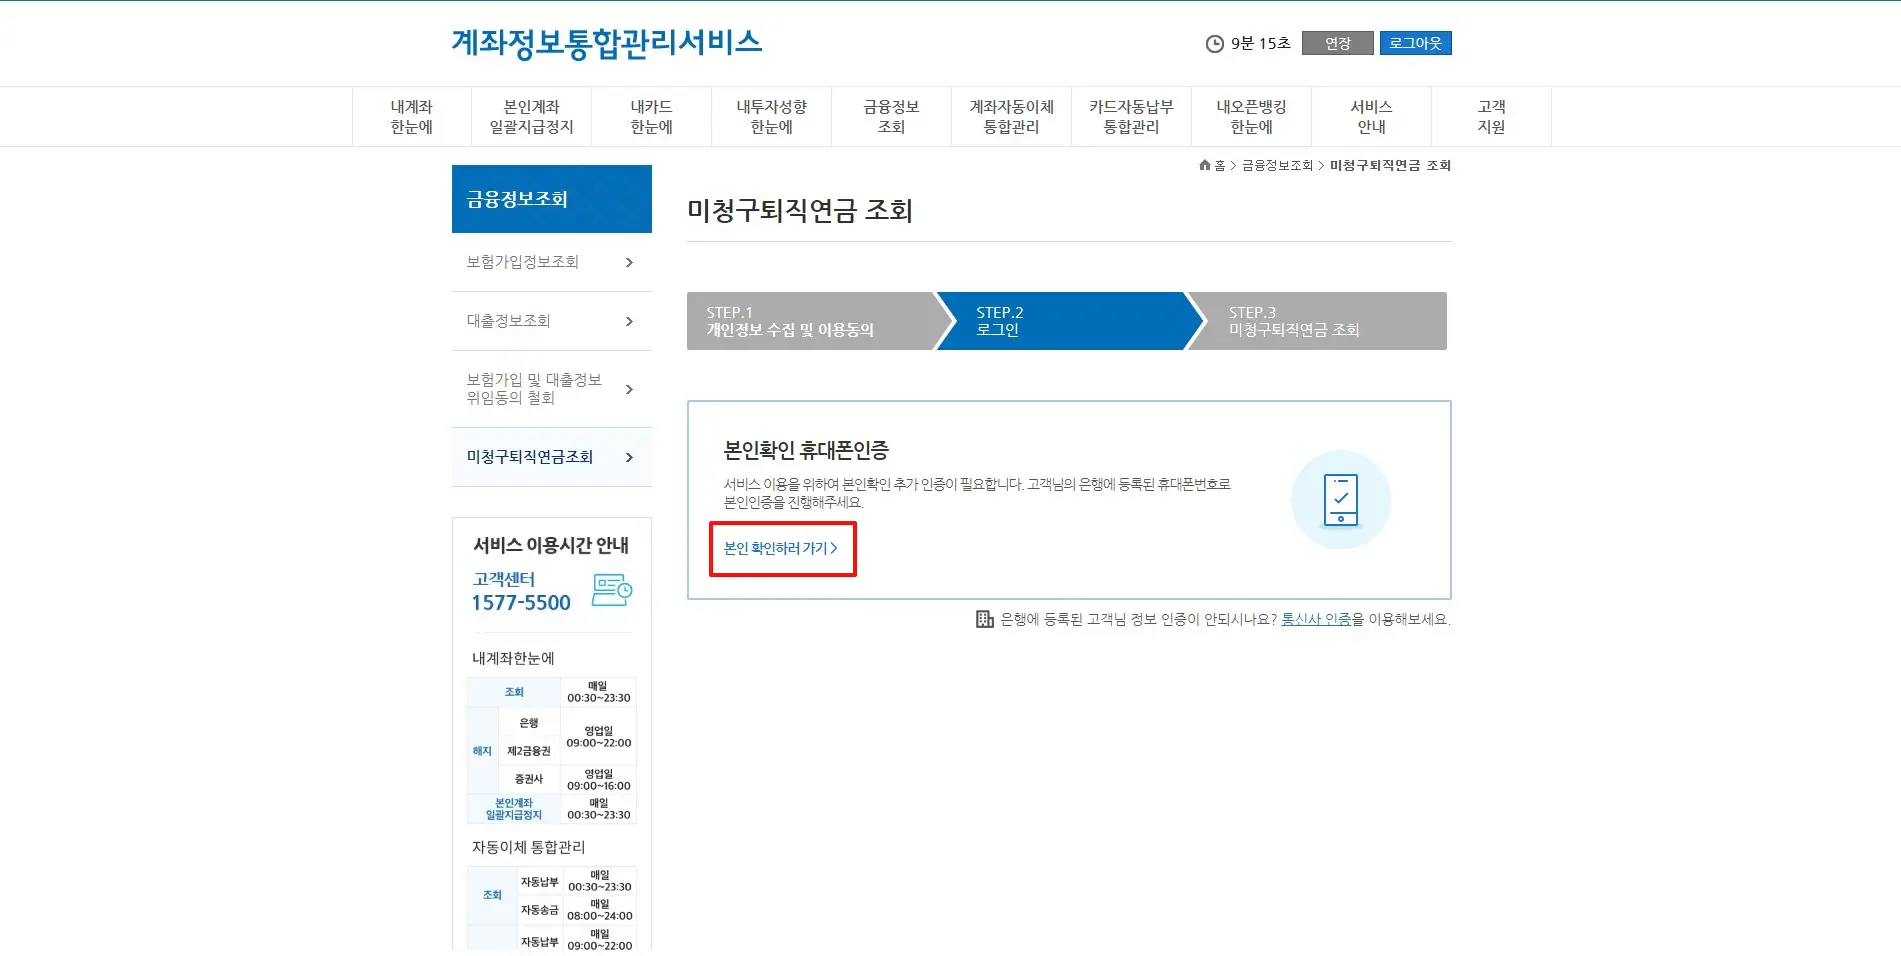1901x956 pixels.
Task: Click 미청구퇴직연금 조회 breadcrumb text
Action: (1390, 166)
